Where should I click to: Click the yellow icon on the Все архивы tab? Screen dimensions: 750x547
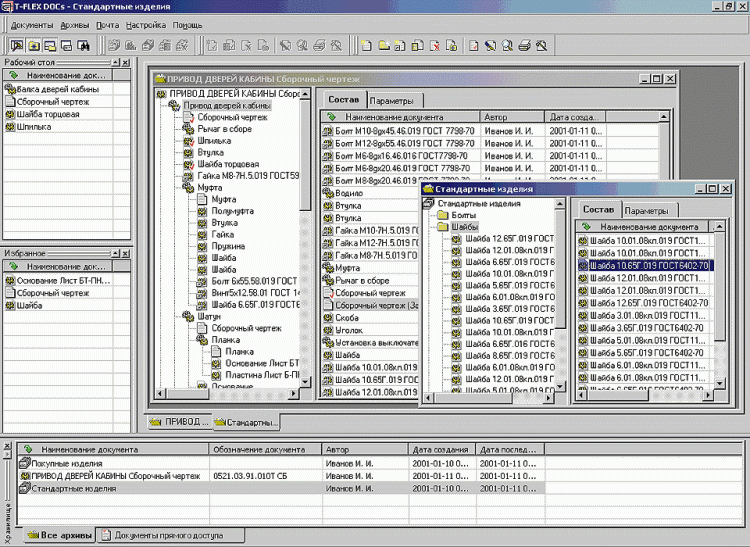(33, 535)
